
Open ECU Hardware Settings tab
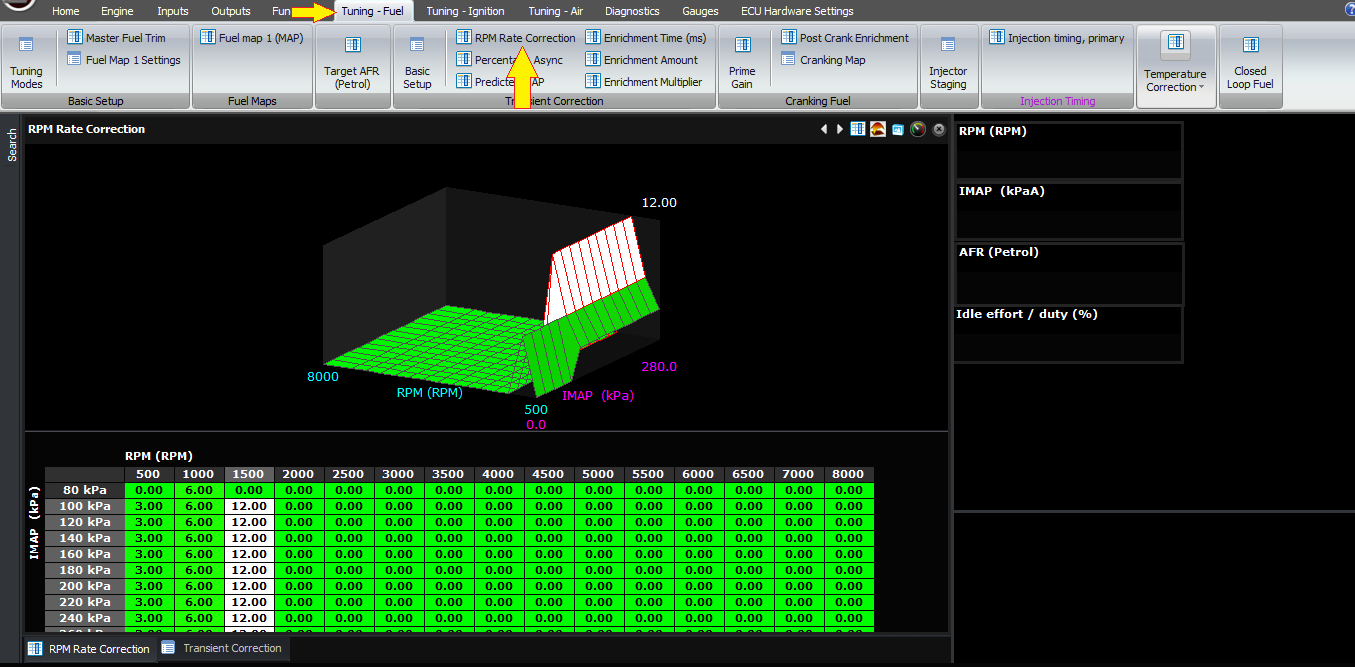coord(797,11)
